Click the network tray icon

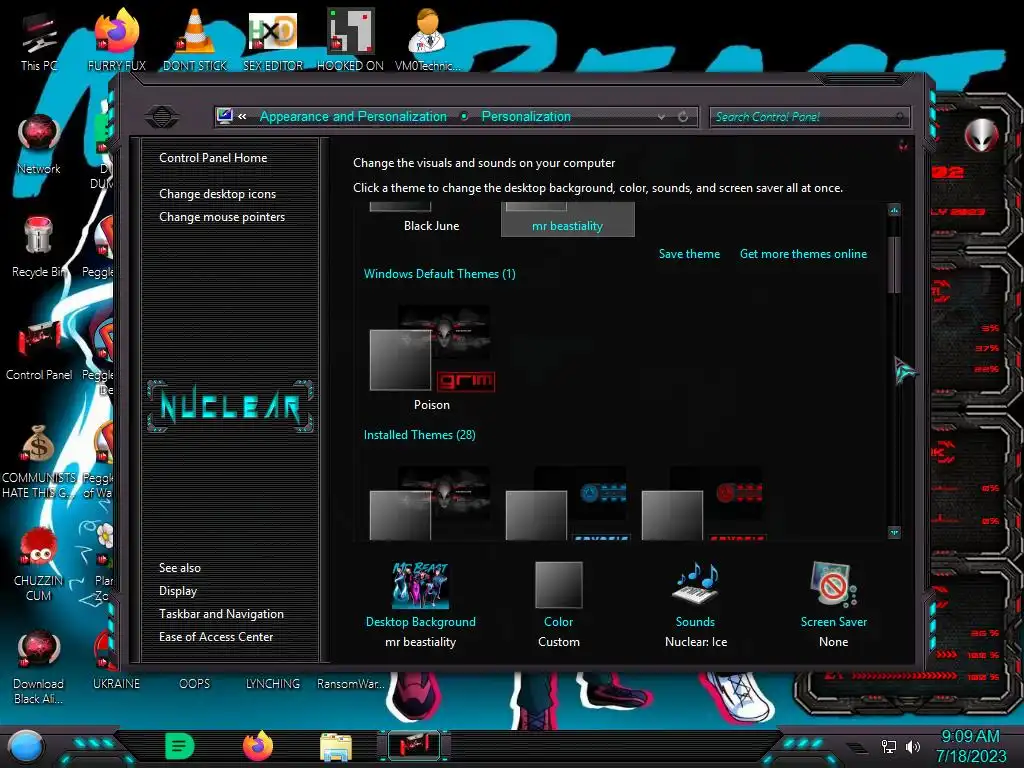(x=889, y=746)
